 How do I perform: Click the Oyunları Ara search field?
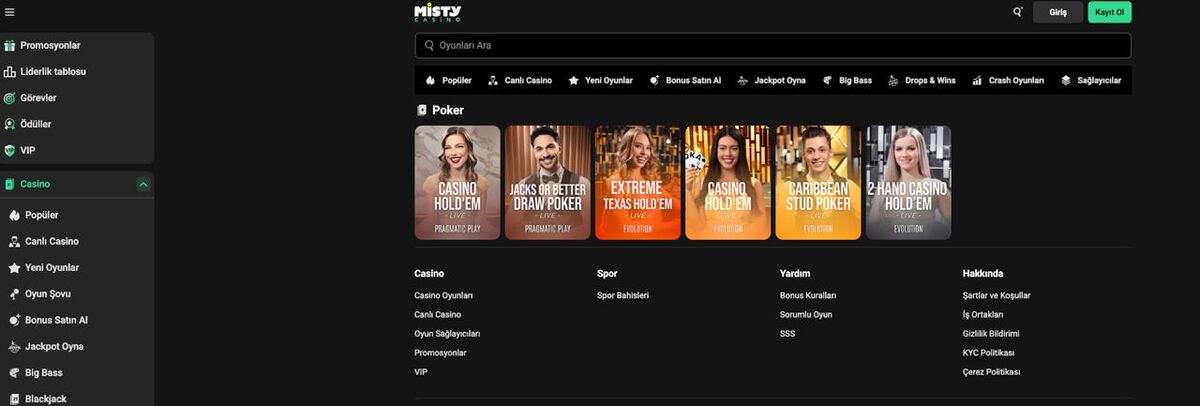(x=773, y=45)
